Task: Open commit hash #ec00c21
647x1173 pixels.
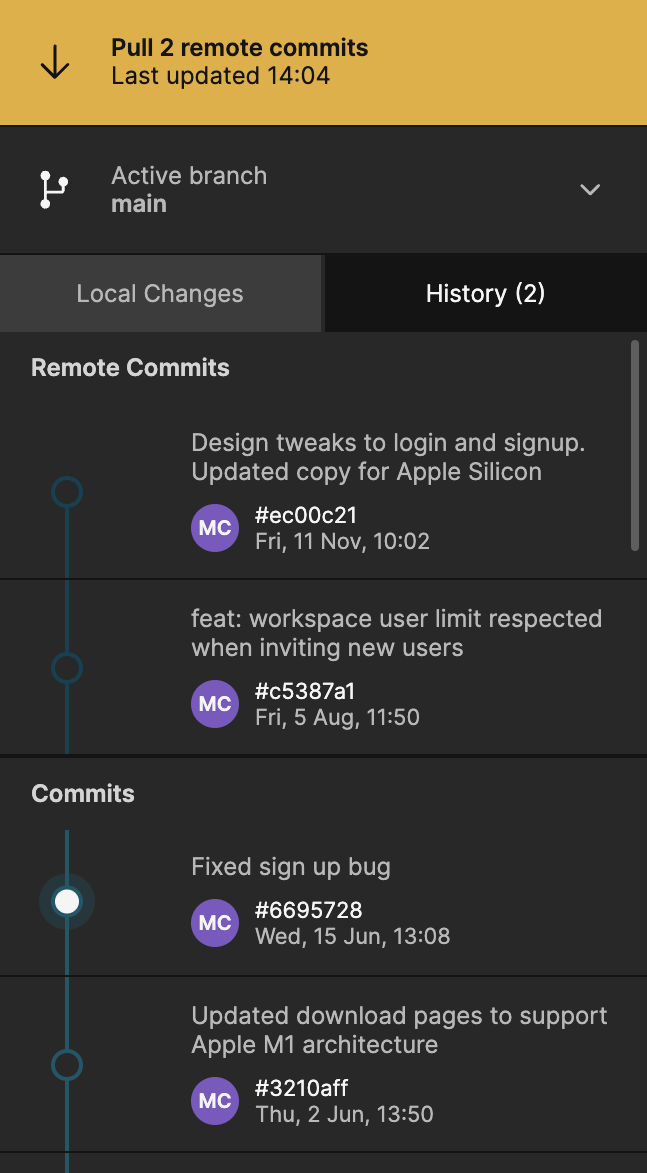Action: point(306,516)
